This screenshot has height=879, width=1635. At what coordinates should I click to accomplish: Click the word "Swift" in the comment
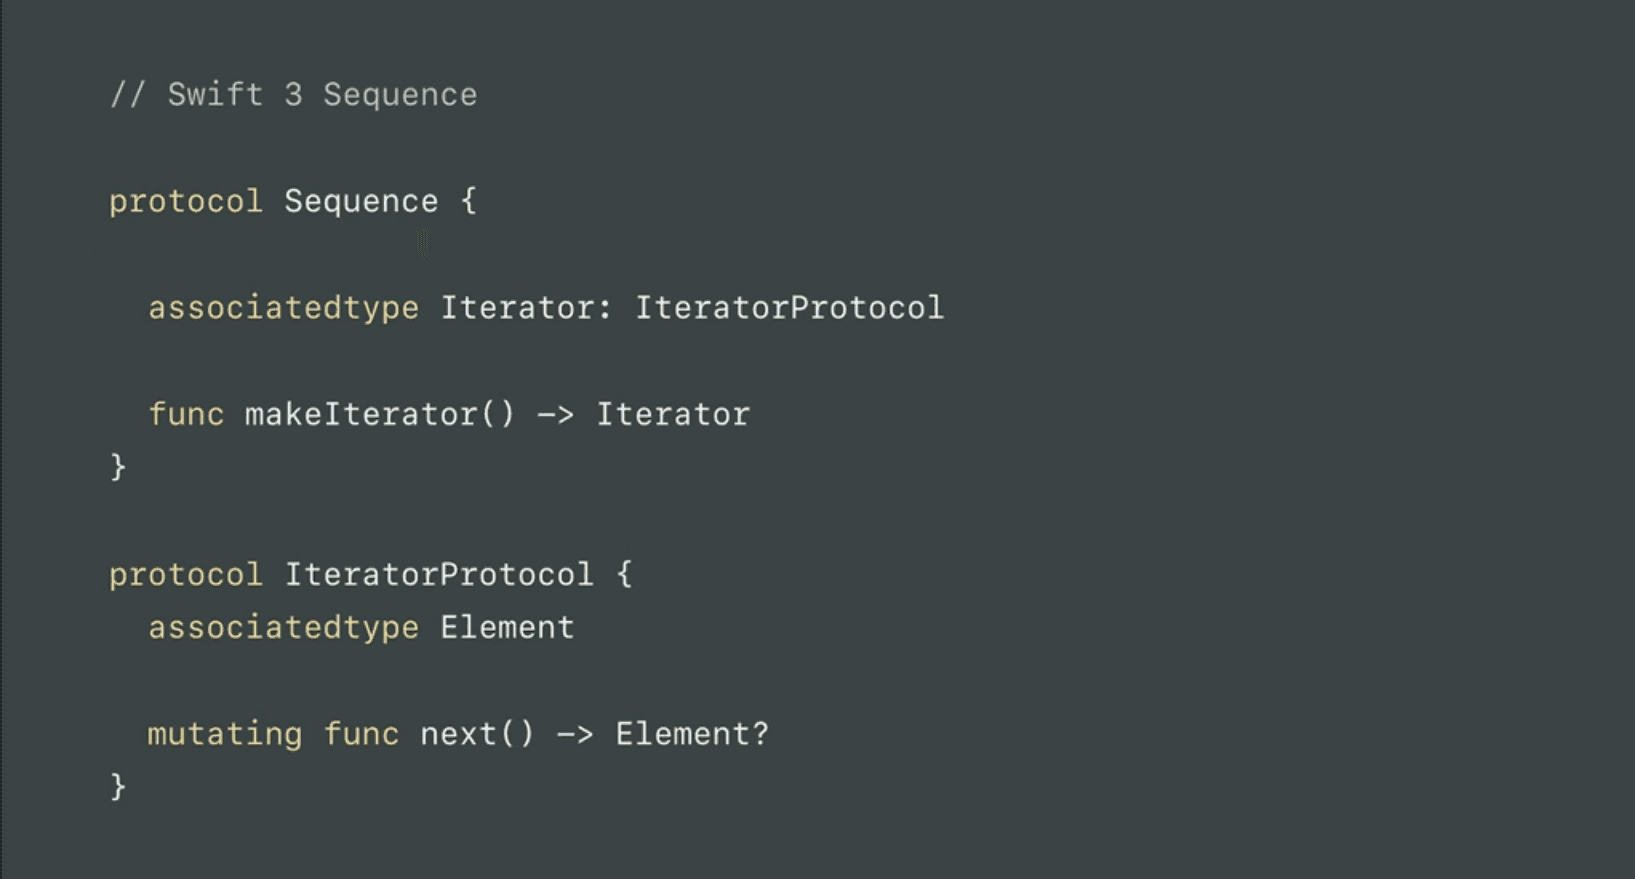click(x=214, y=95)
